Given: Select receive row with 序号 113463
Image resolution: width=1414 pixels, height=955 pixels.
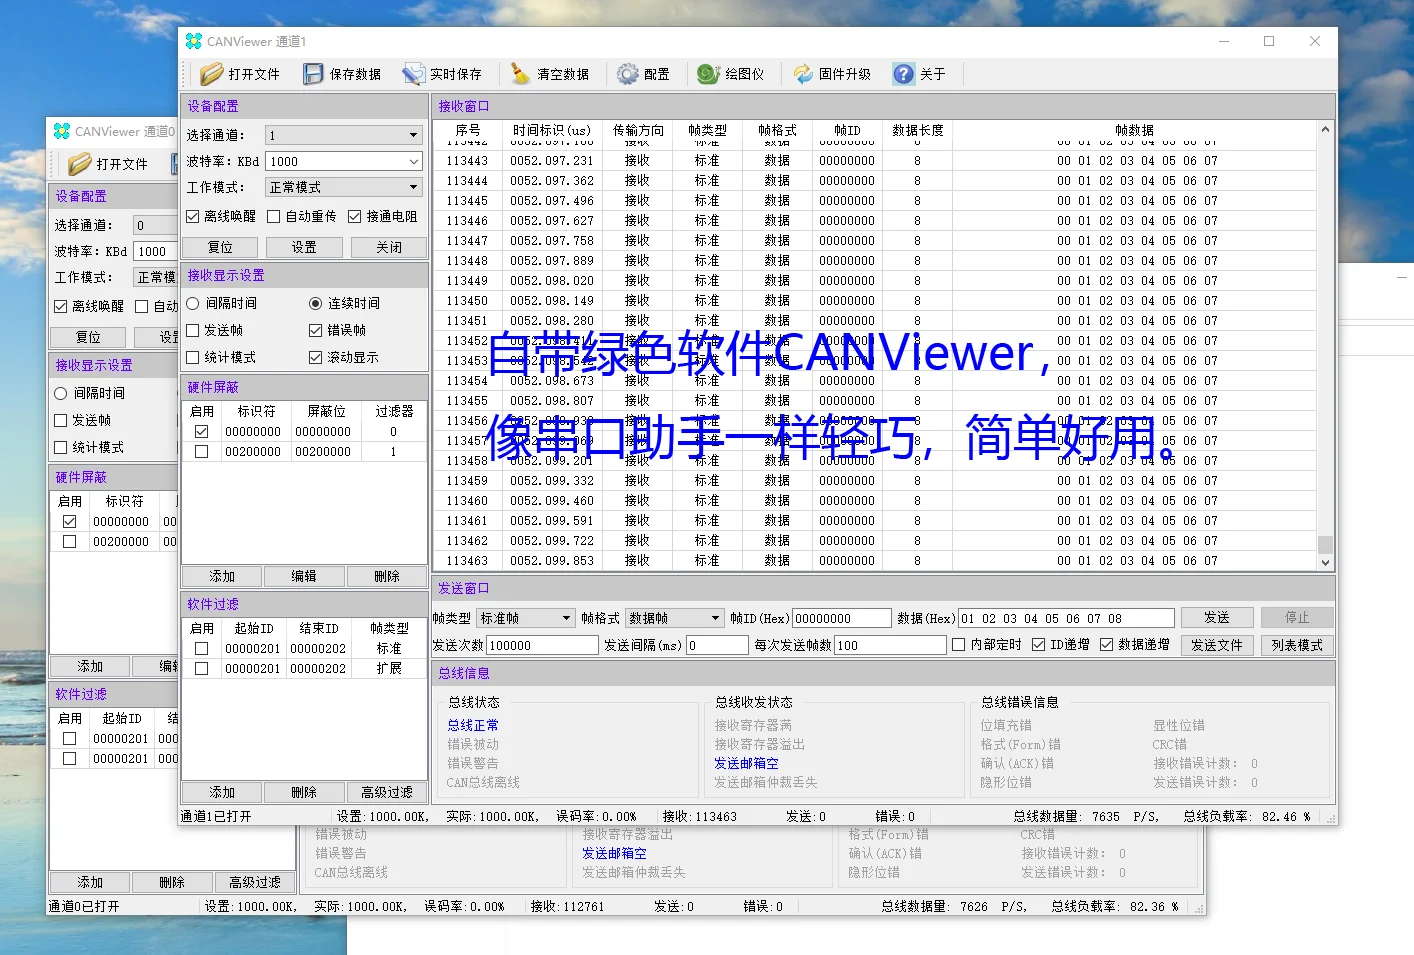Looking at the screenshot, I should click(875, 561).
